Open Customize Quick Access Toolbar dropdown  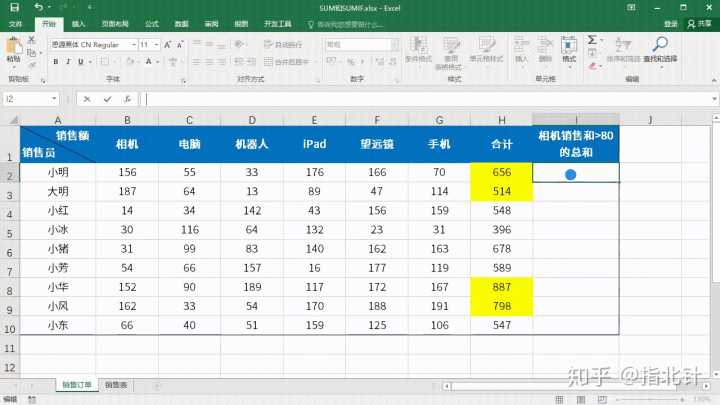[x=89, y=7]
